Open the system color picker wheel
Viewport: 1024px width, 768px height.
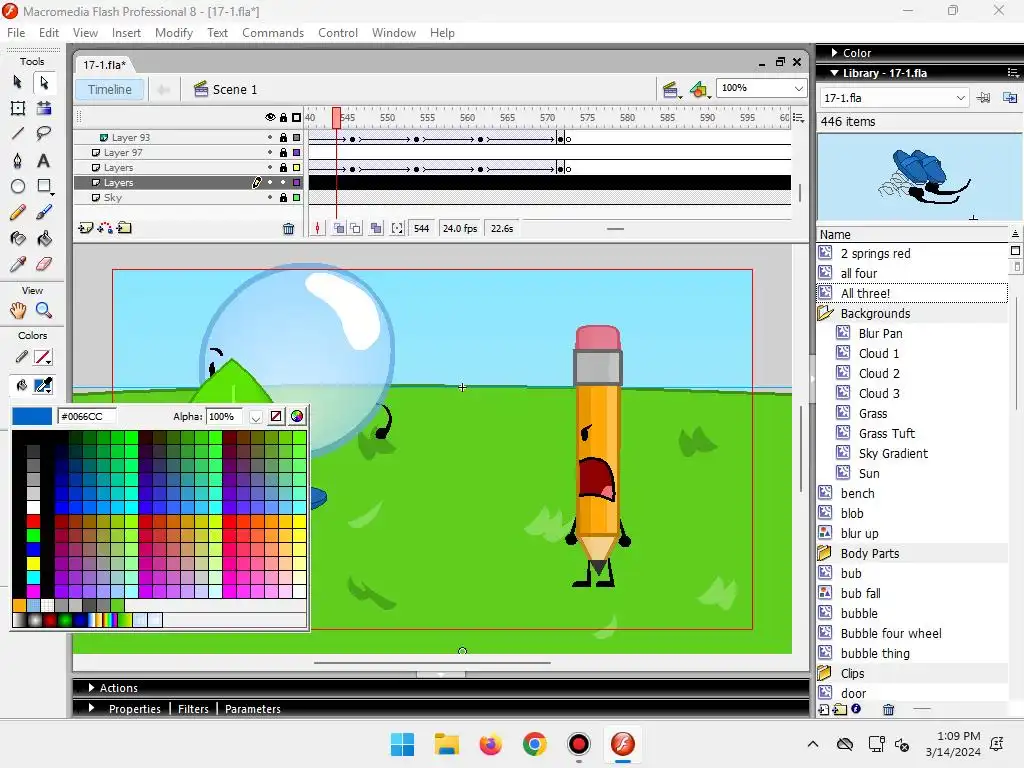pyautogui.click(x=297, y=417)
